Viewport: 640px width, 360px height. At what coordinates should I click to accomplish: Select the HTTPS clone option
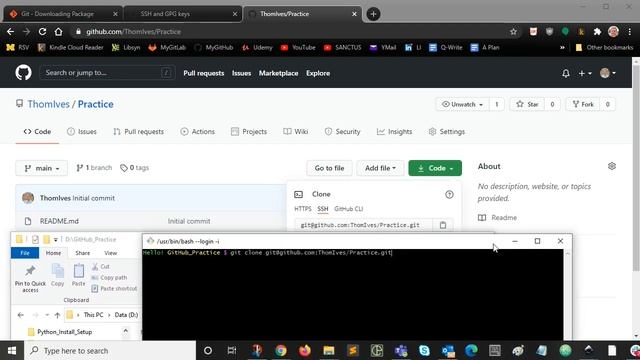pos(302,209)
